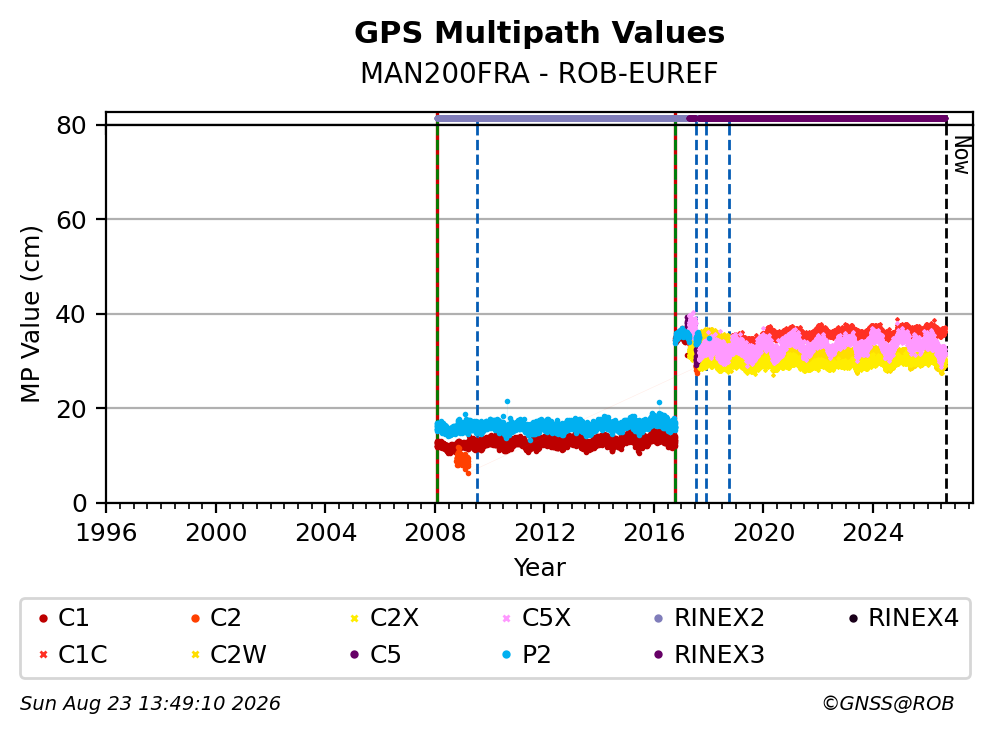Screen dimensions: 992x734
Task: Click the 2016 x-axis tick label
Action: pyautogui.click(x=654, y=533)
